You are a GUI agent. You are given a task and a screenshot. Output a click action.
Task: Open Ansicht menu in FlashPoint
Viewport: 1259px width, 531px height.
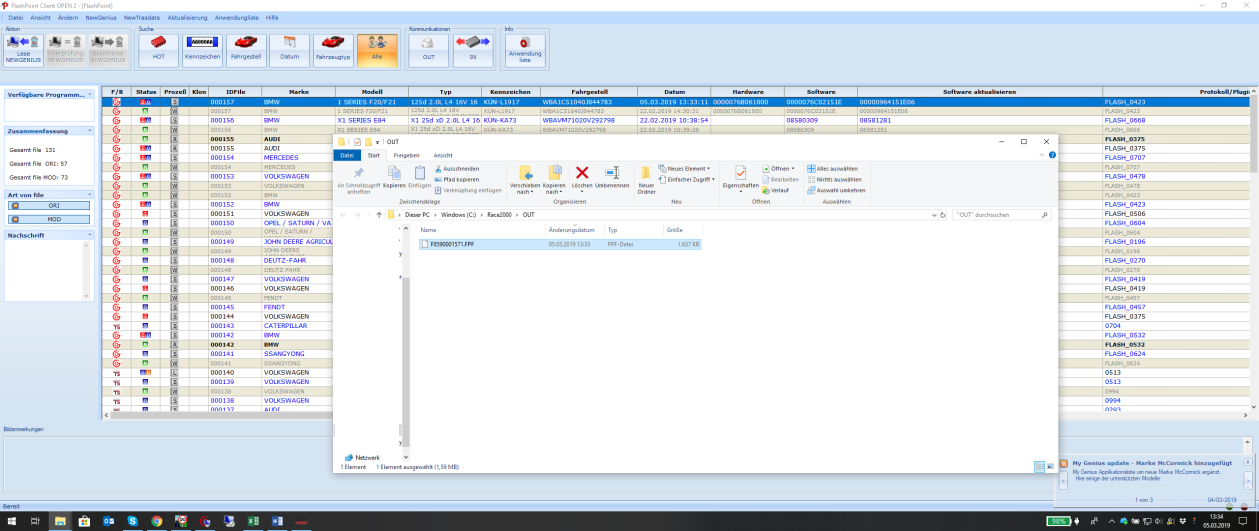tap(41, 18)
